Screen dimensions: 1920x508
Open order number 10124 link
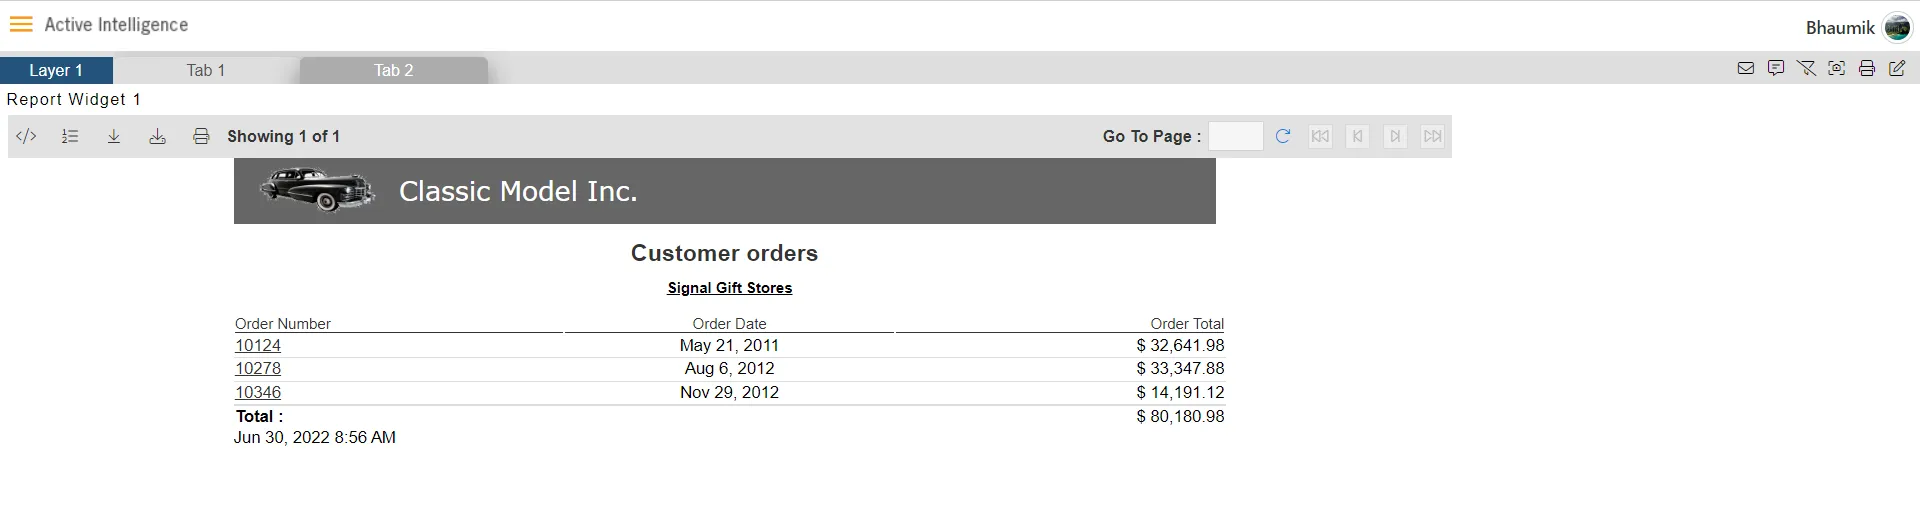(x=258, y=345)
